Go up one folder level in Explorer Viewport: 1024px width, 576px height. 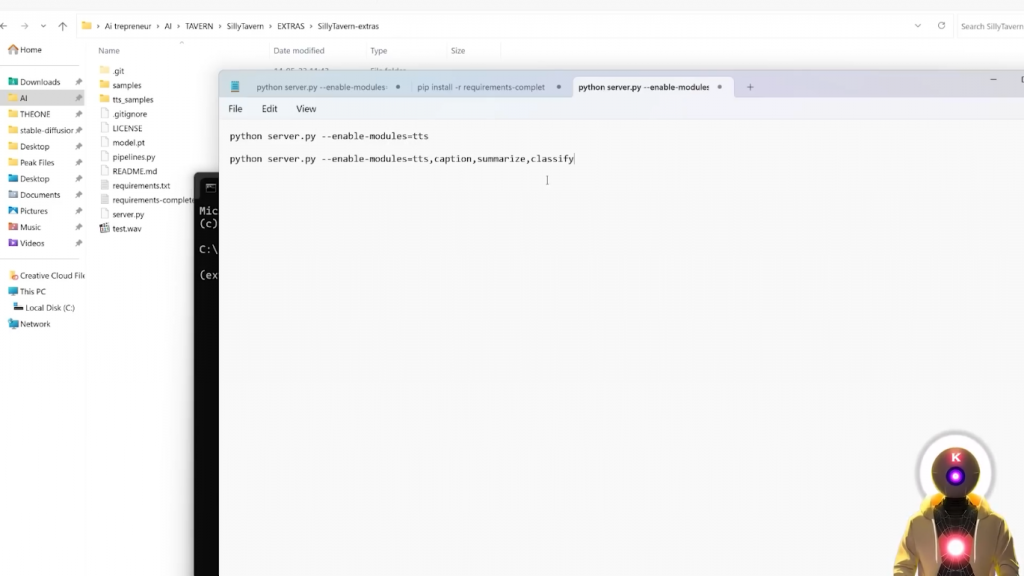(x=63, y=26)
